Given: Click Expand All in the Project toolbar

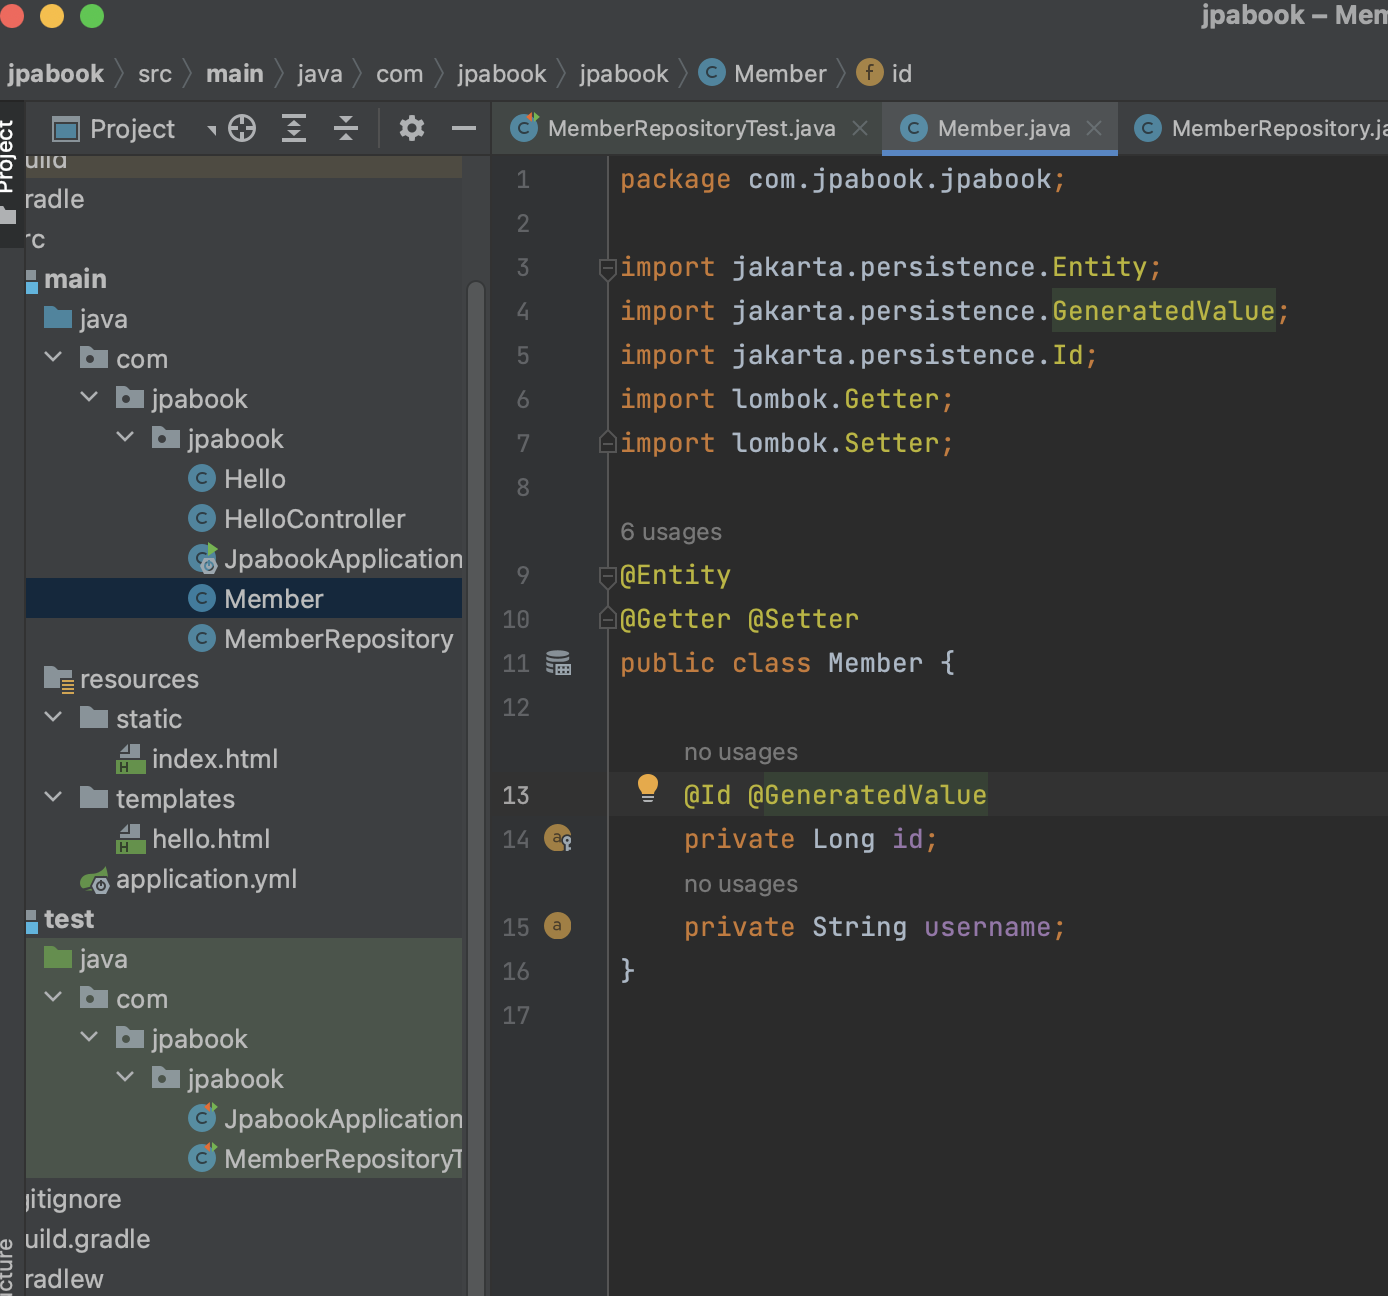Looking at the screenshot, I should tap(294, 128).
